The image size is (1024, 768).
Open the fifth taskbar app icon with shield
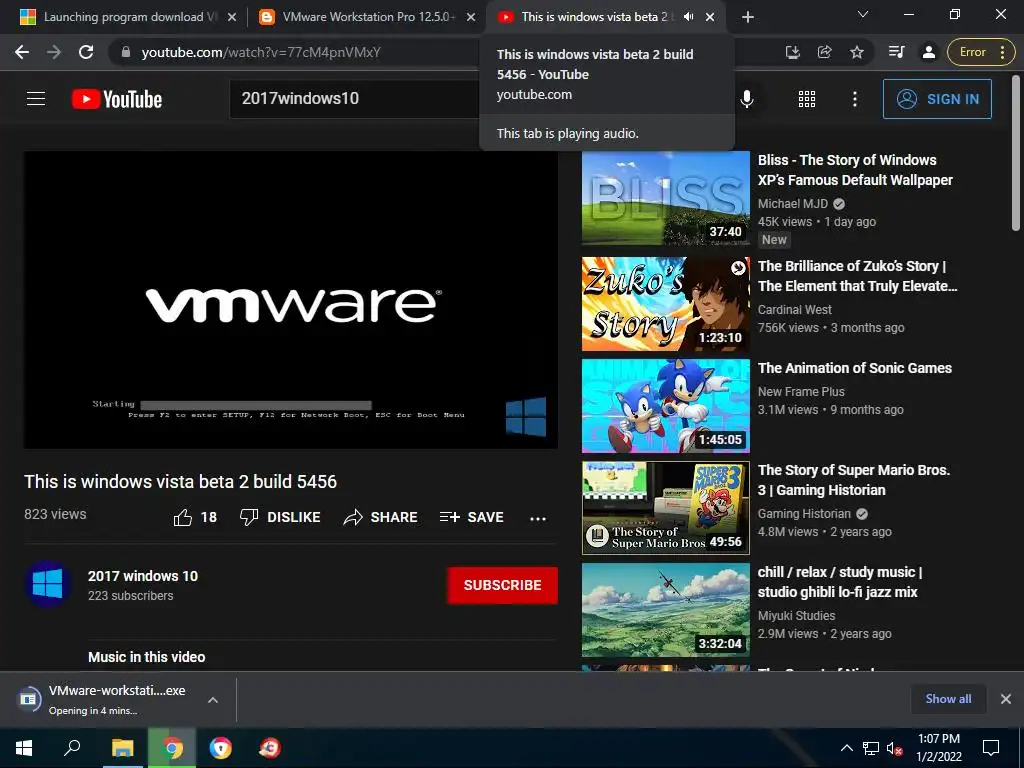221,748
